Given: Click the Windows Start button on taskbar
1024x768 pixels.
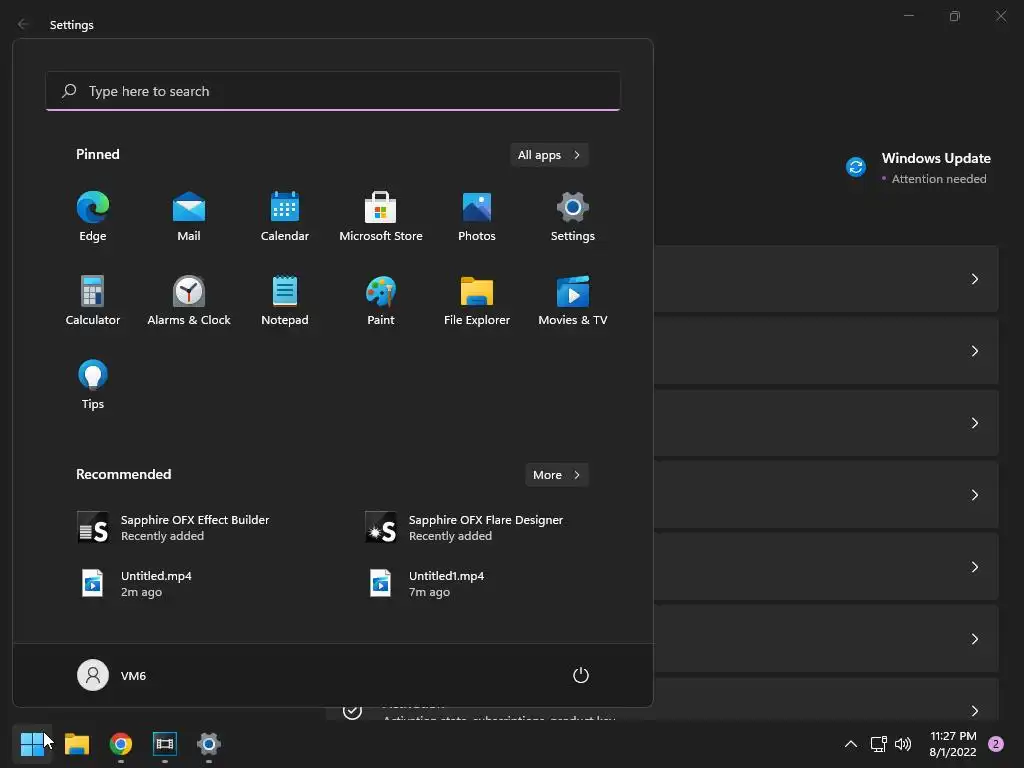Looking at the screenshot, I should (x=32, y=744).
